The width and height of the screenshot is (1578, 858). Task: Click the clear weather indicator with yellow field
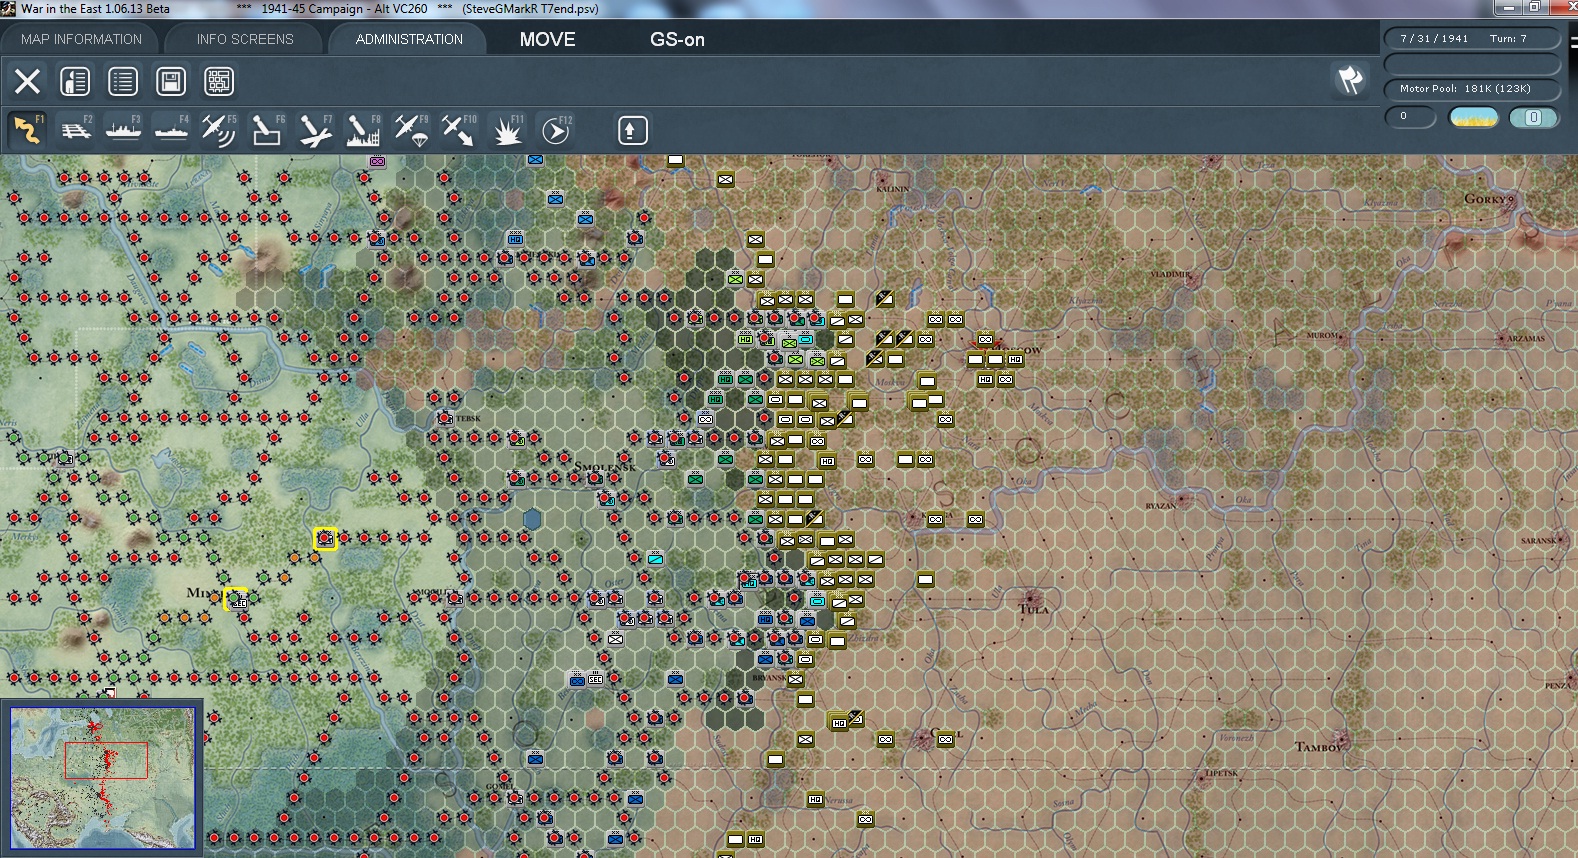point(1474,118)
